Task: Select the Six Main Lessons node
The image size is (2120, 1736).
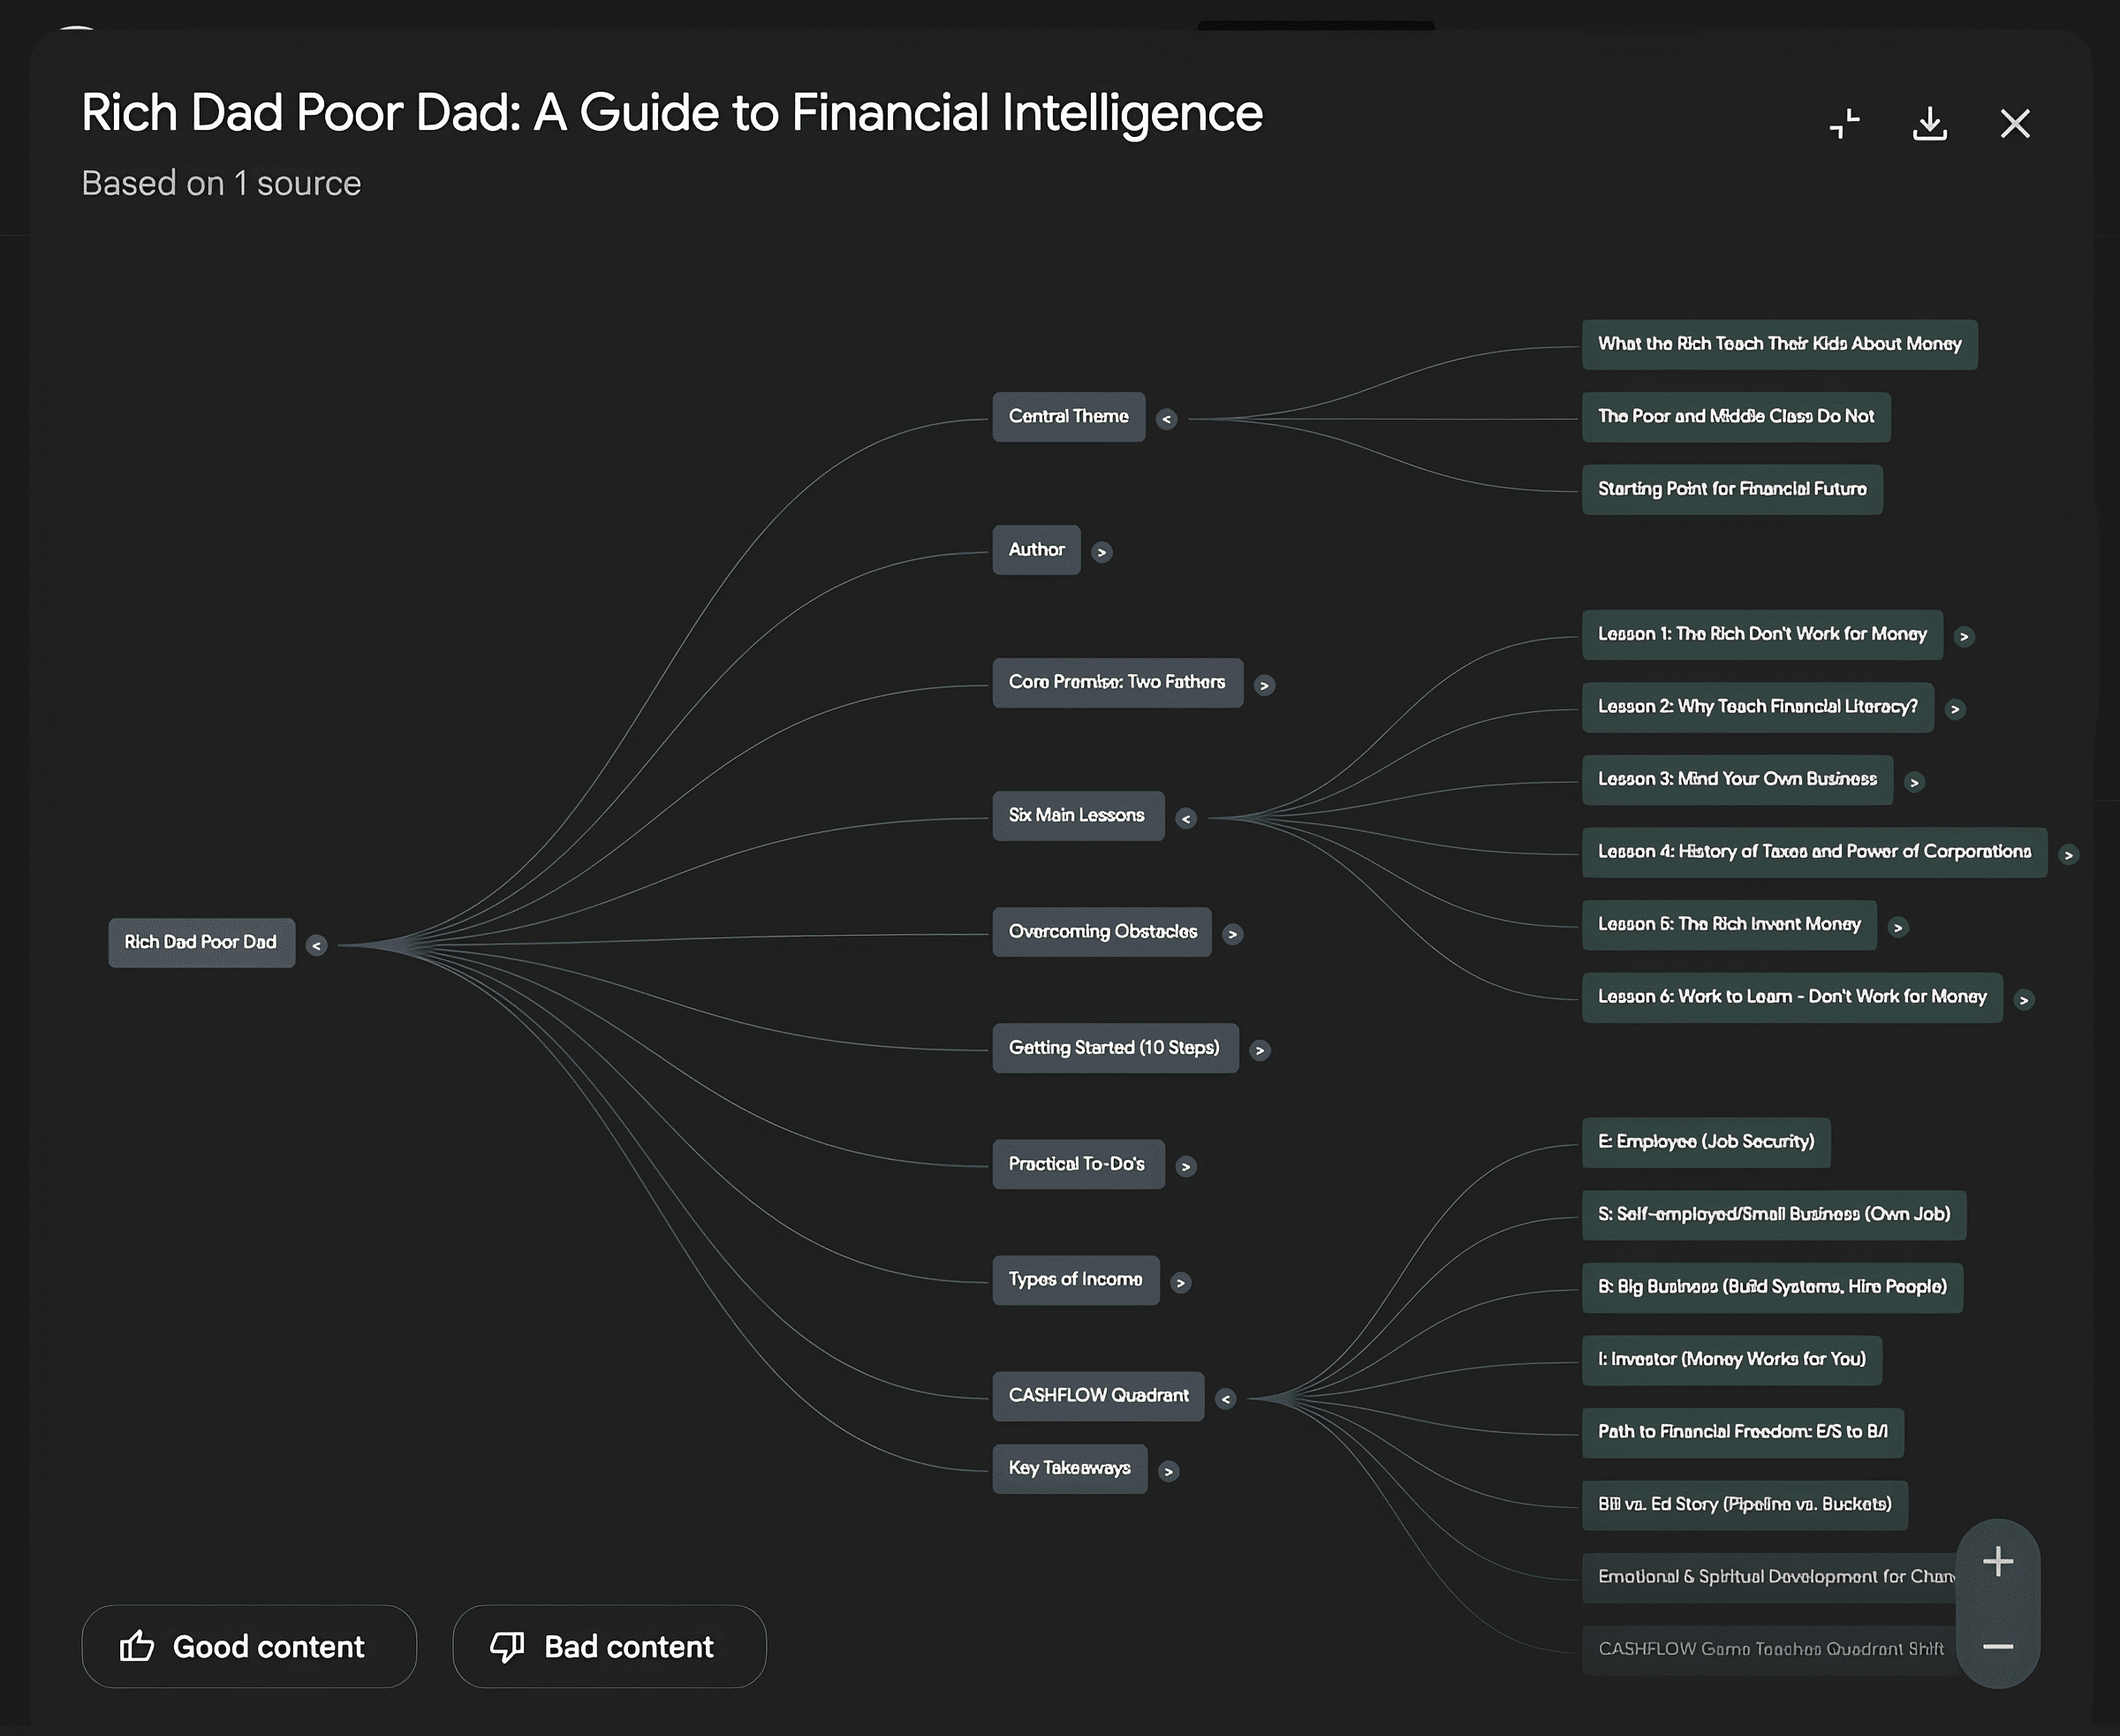Action: click(x=1078, y=815)
